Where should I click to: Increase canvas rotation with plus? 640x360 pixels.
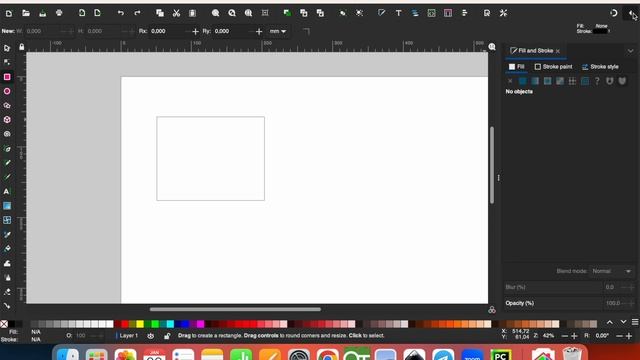[x=629, y=336]
